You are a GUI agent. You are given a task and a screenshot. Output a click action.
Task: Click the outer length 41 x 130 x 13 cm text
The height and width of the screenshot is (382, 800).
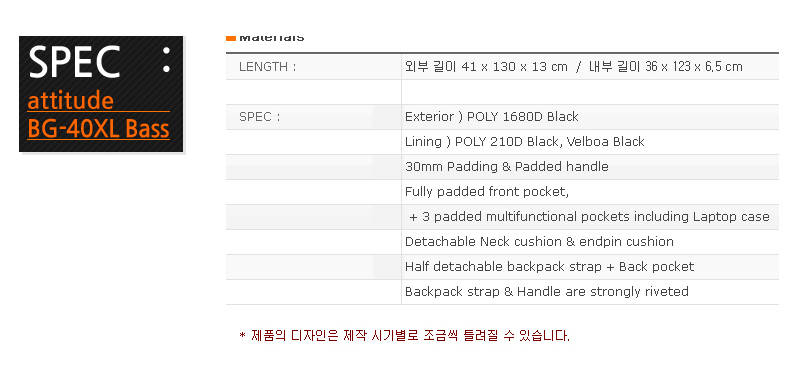point(486,67)
